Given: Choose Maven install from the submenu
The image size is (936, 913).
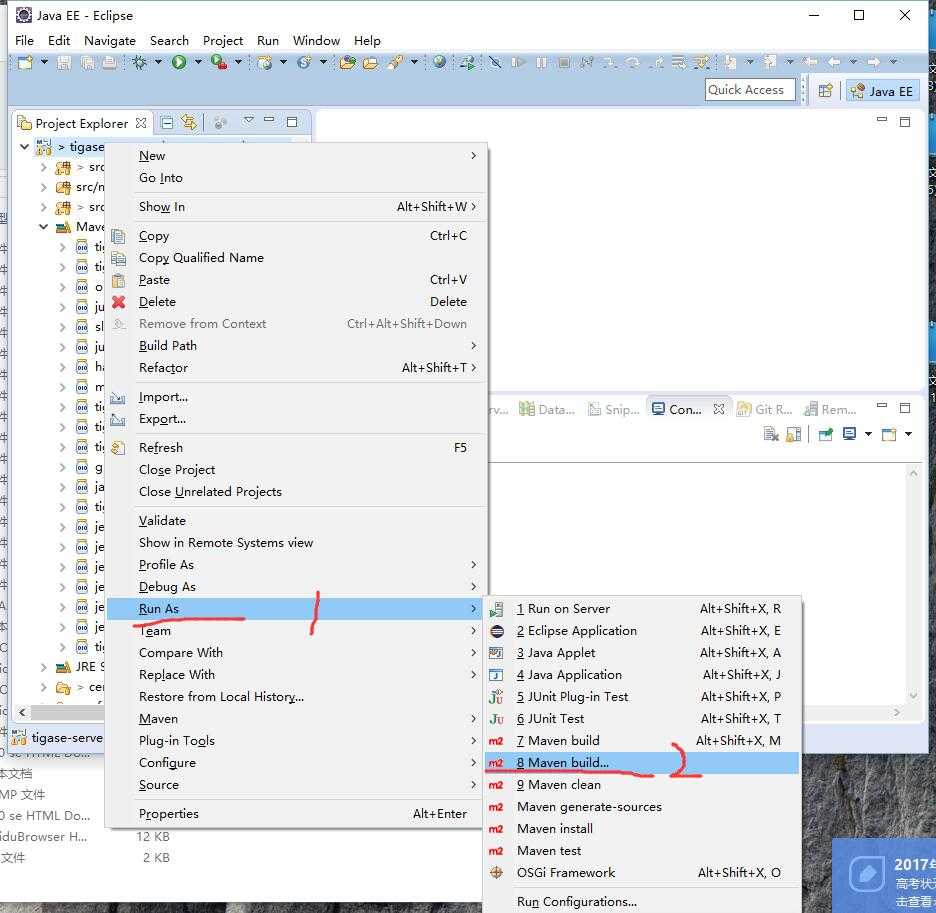Looking at the screenshot, I should (641, 829).
